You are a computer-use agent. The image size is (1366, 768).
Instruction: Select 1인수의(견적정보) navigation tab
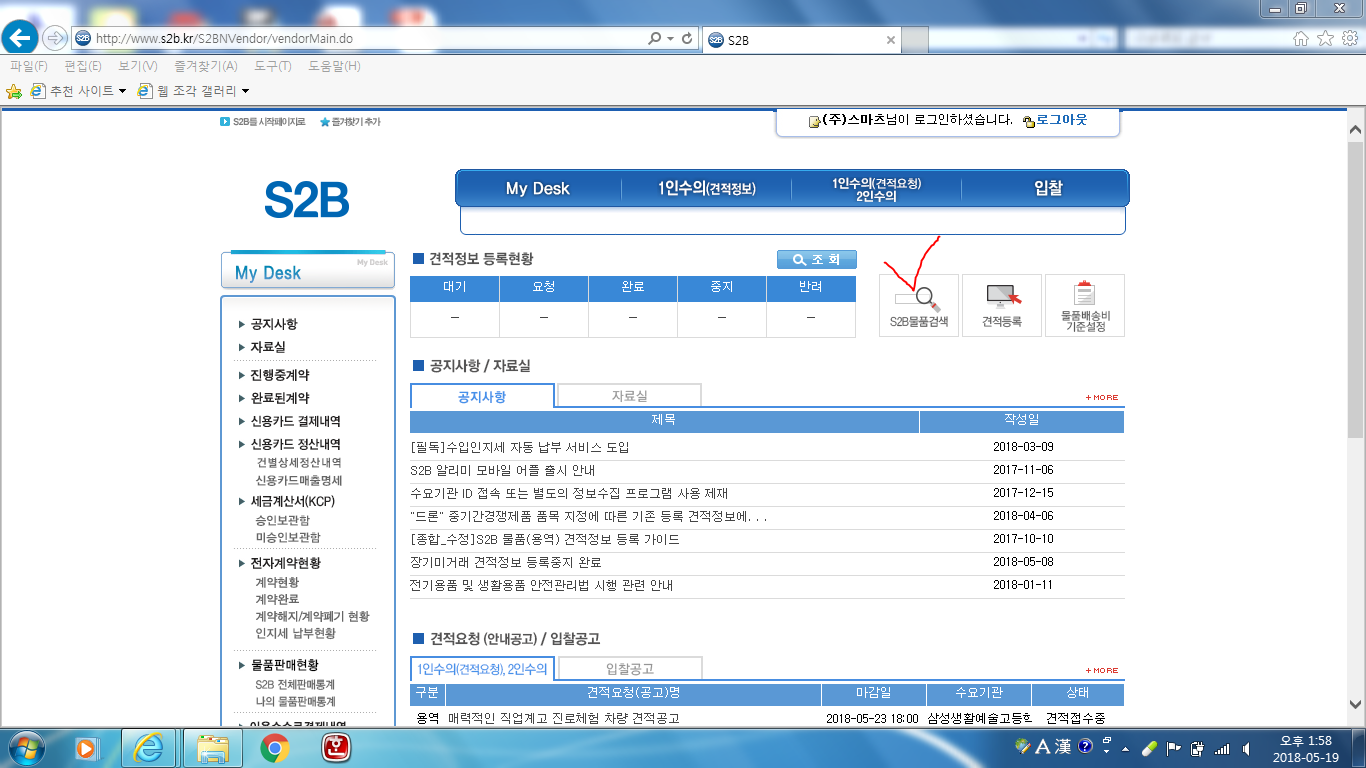coord(706,188)
